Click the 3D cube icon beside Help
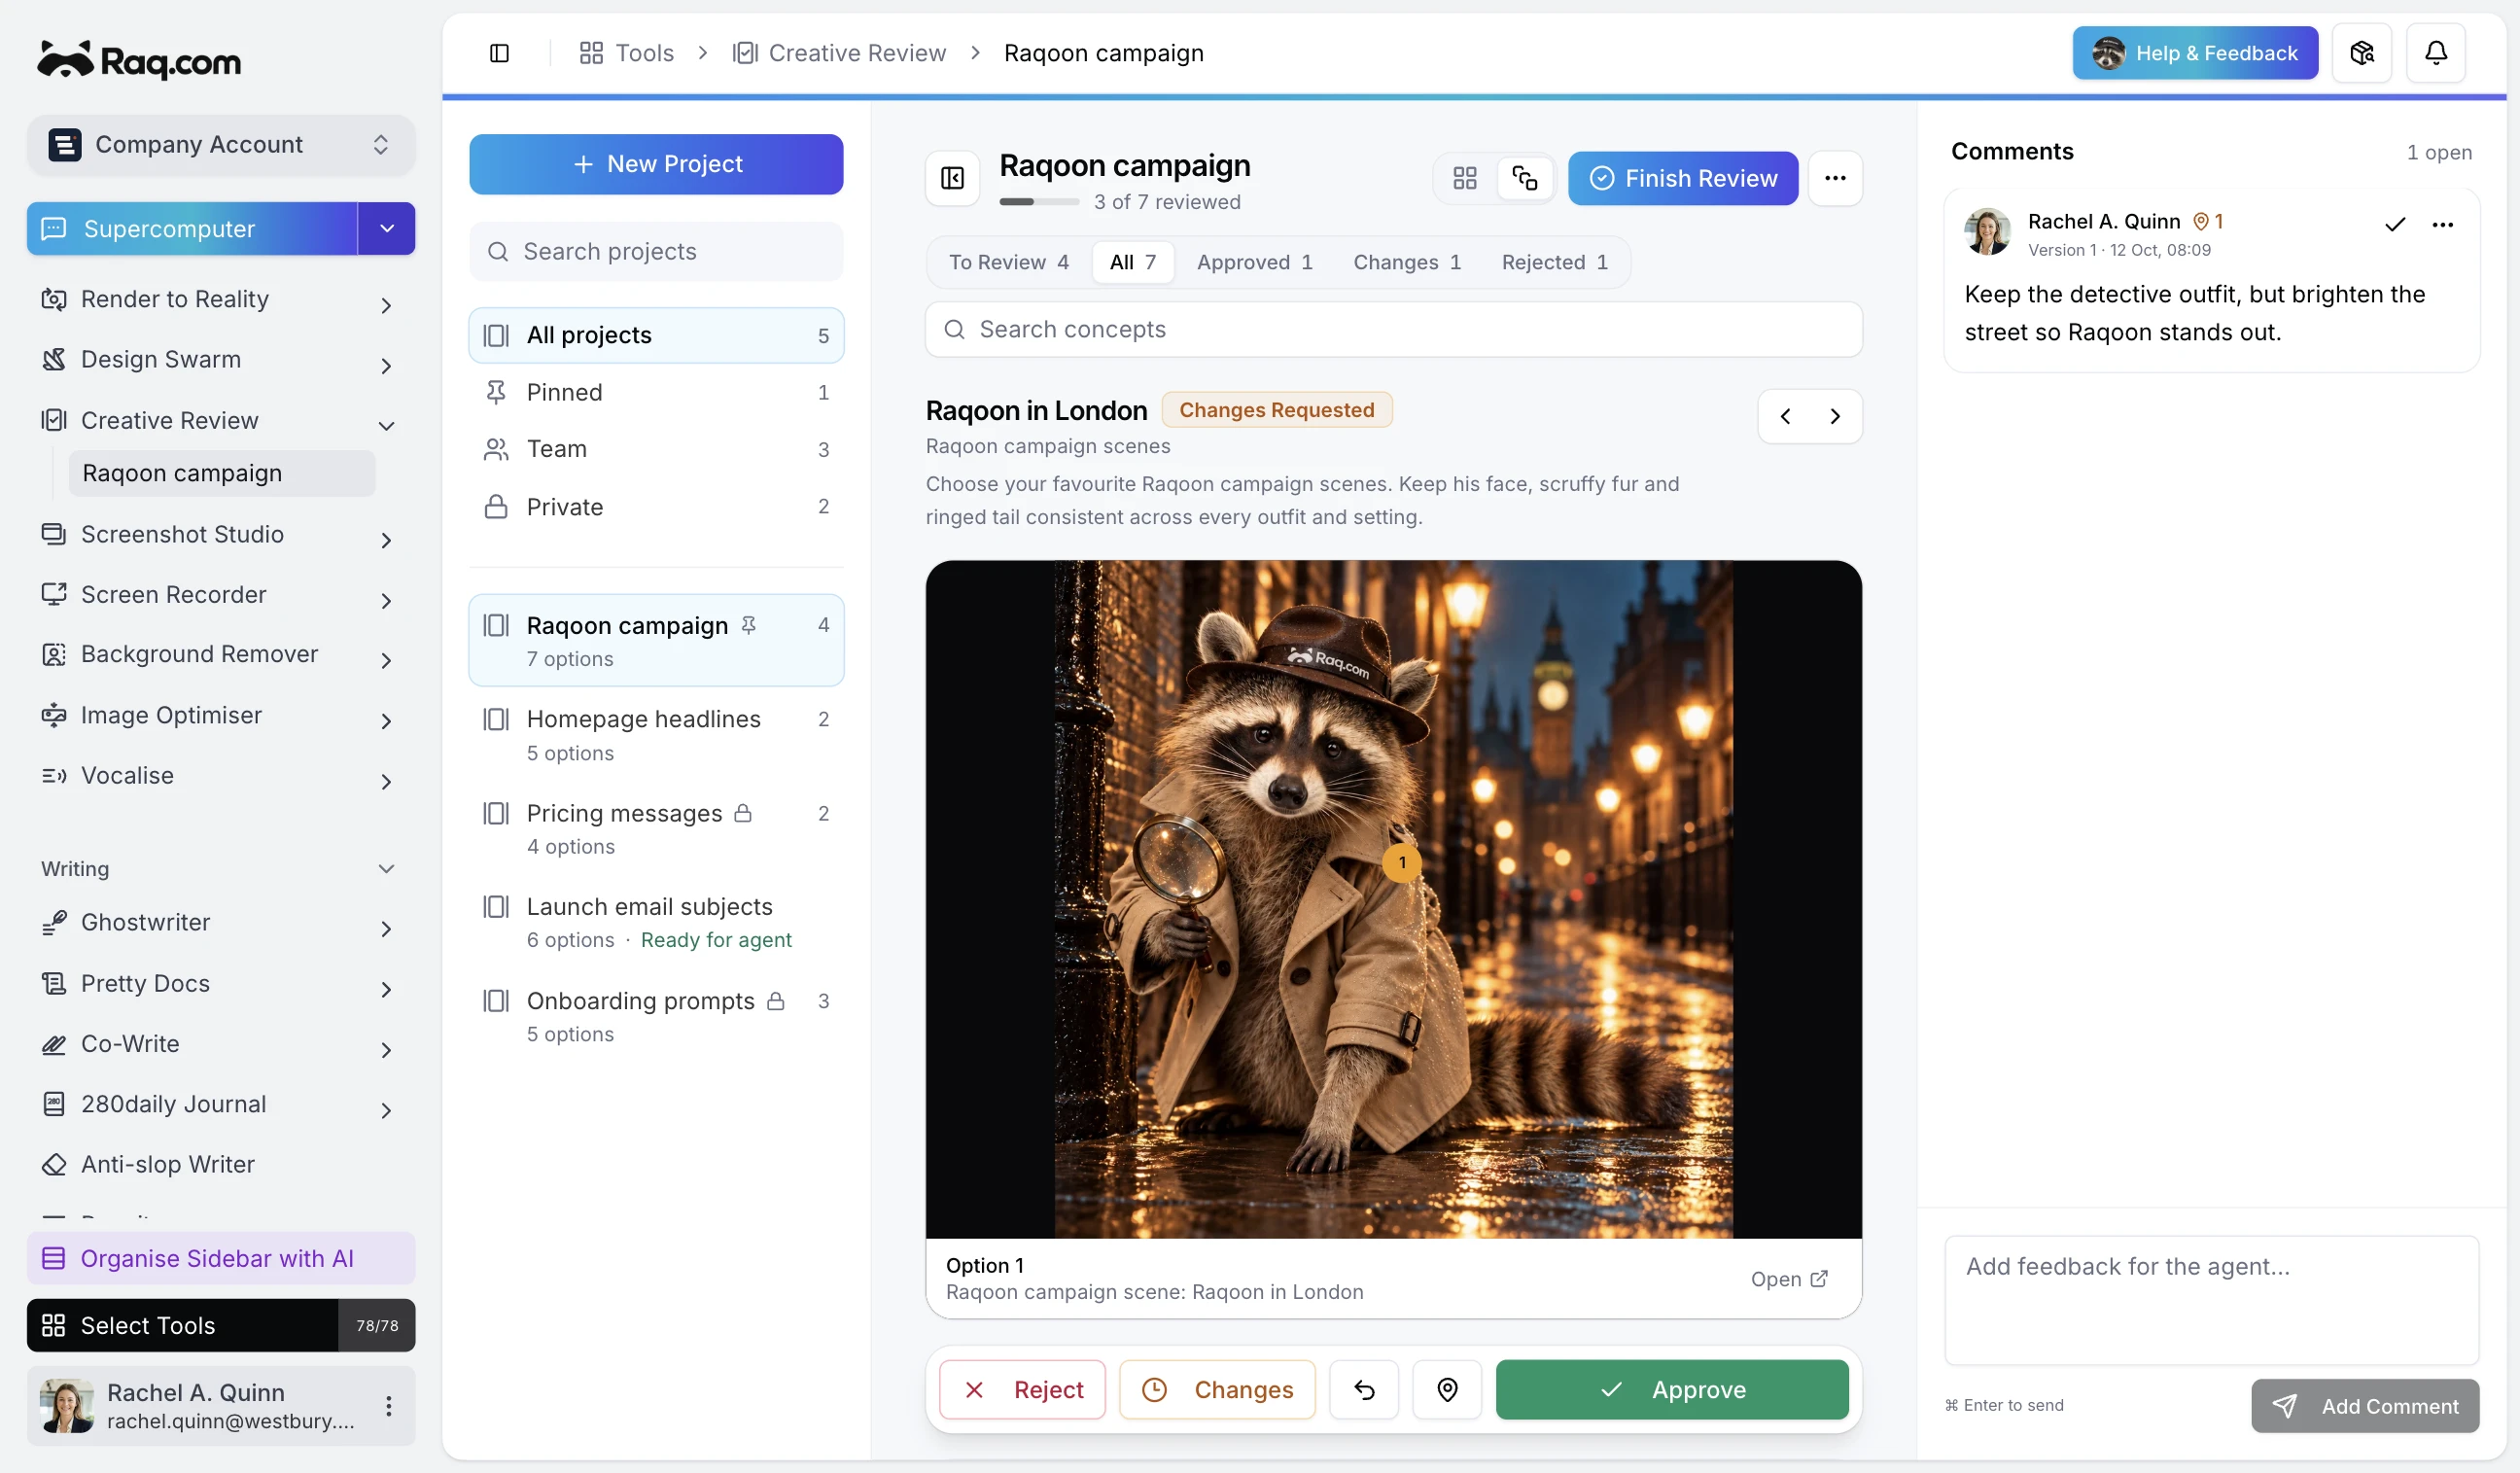This screenshot has width=2520, height=1473. point(2362,53)
